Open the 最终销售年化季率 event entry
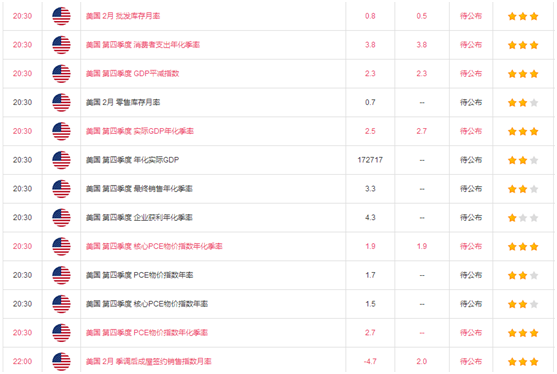Viewport: 557px width, 374px height. point(139,189)
